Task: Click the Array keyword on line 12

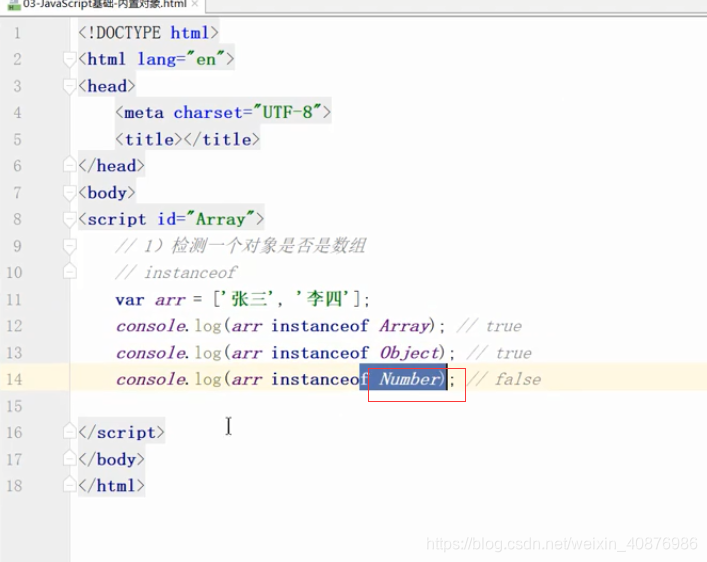Action: click(x=404, y=326)
